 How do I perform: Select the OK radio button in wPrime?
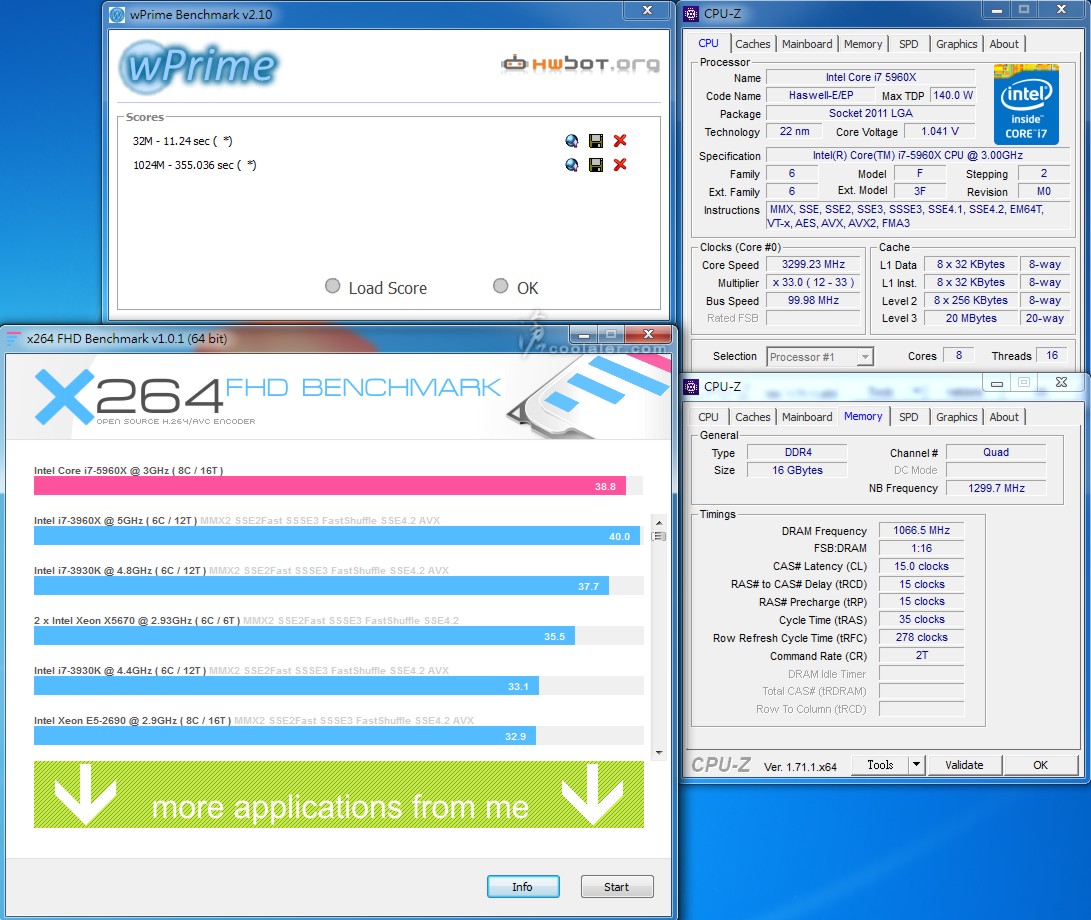click(x=500, y=286)
